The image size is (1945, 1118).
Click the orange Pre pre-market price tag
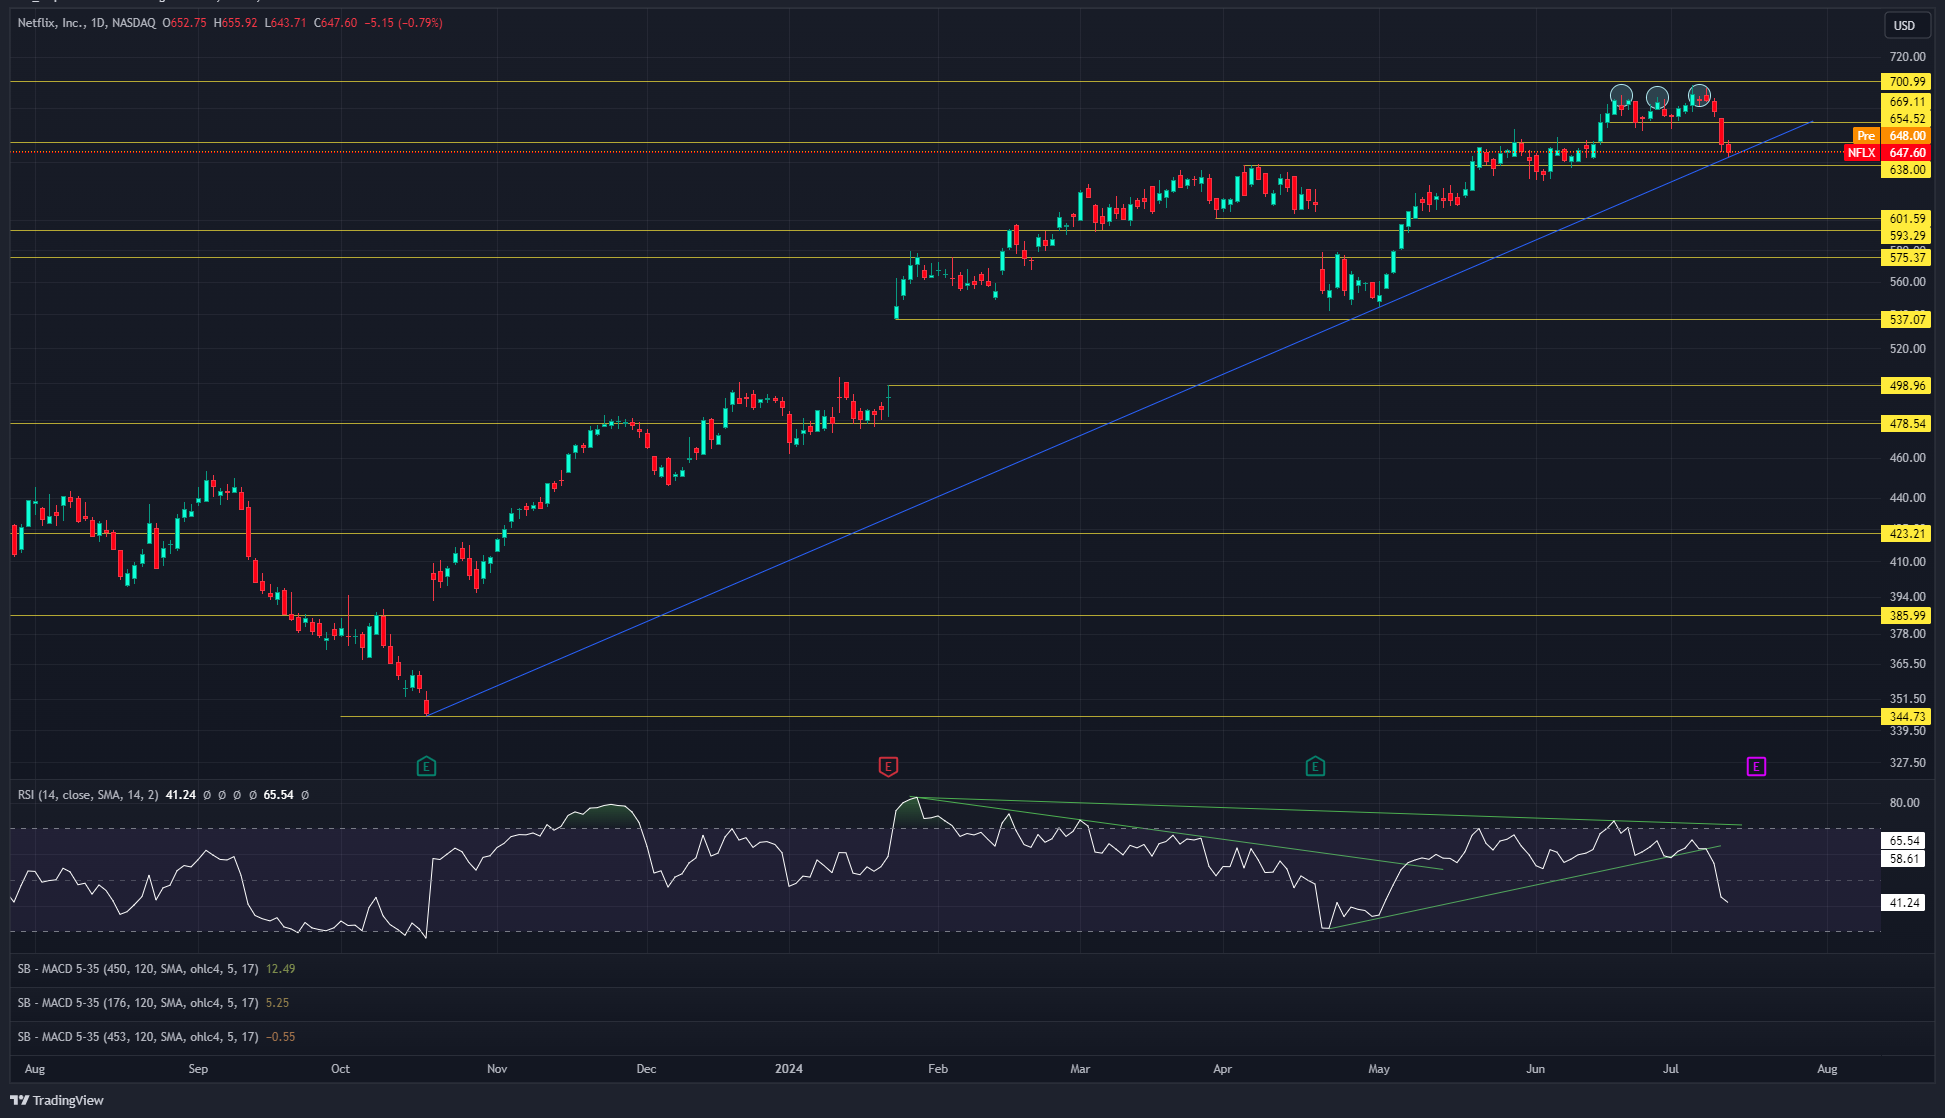point(1892,136)
